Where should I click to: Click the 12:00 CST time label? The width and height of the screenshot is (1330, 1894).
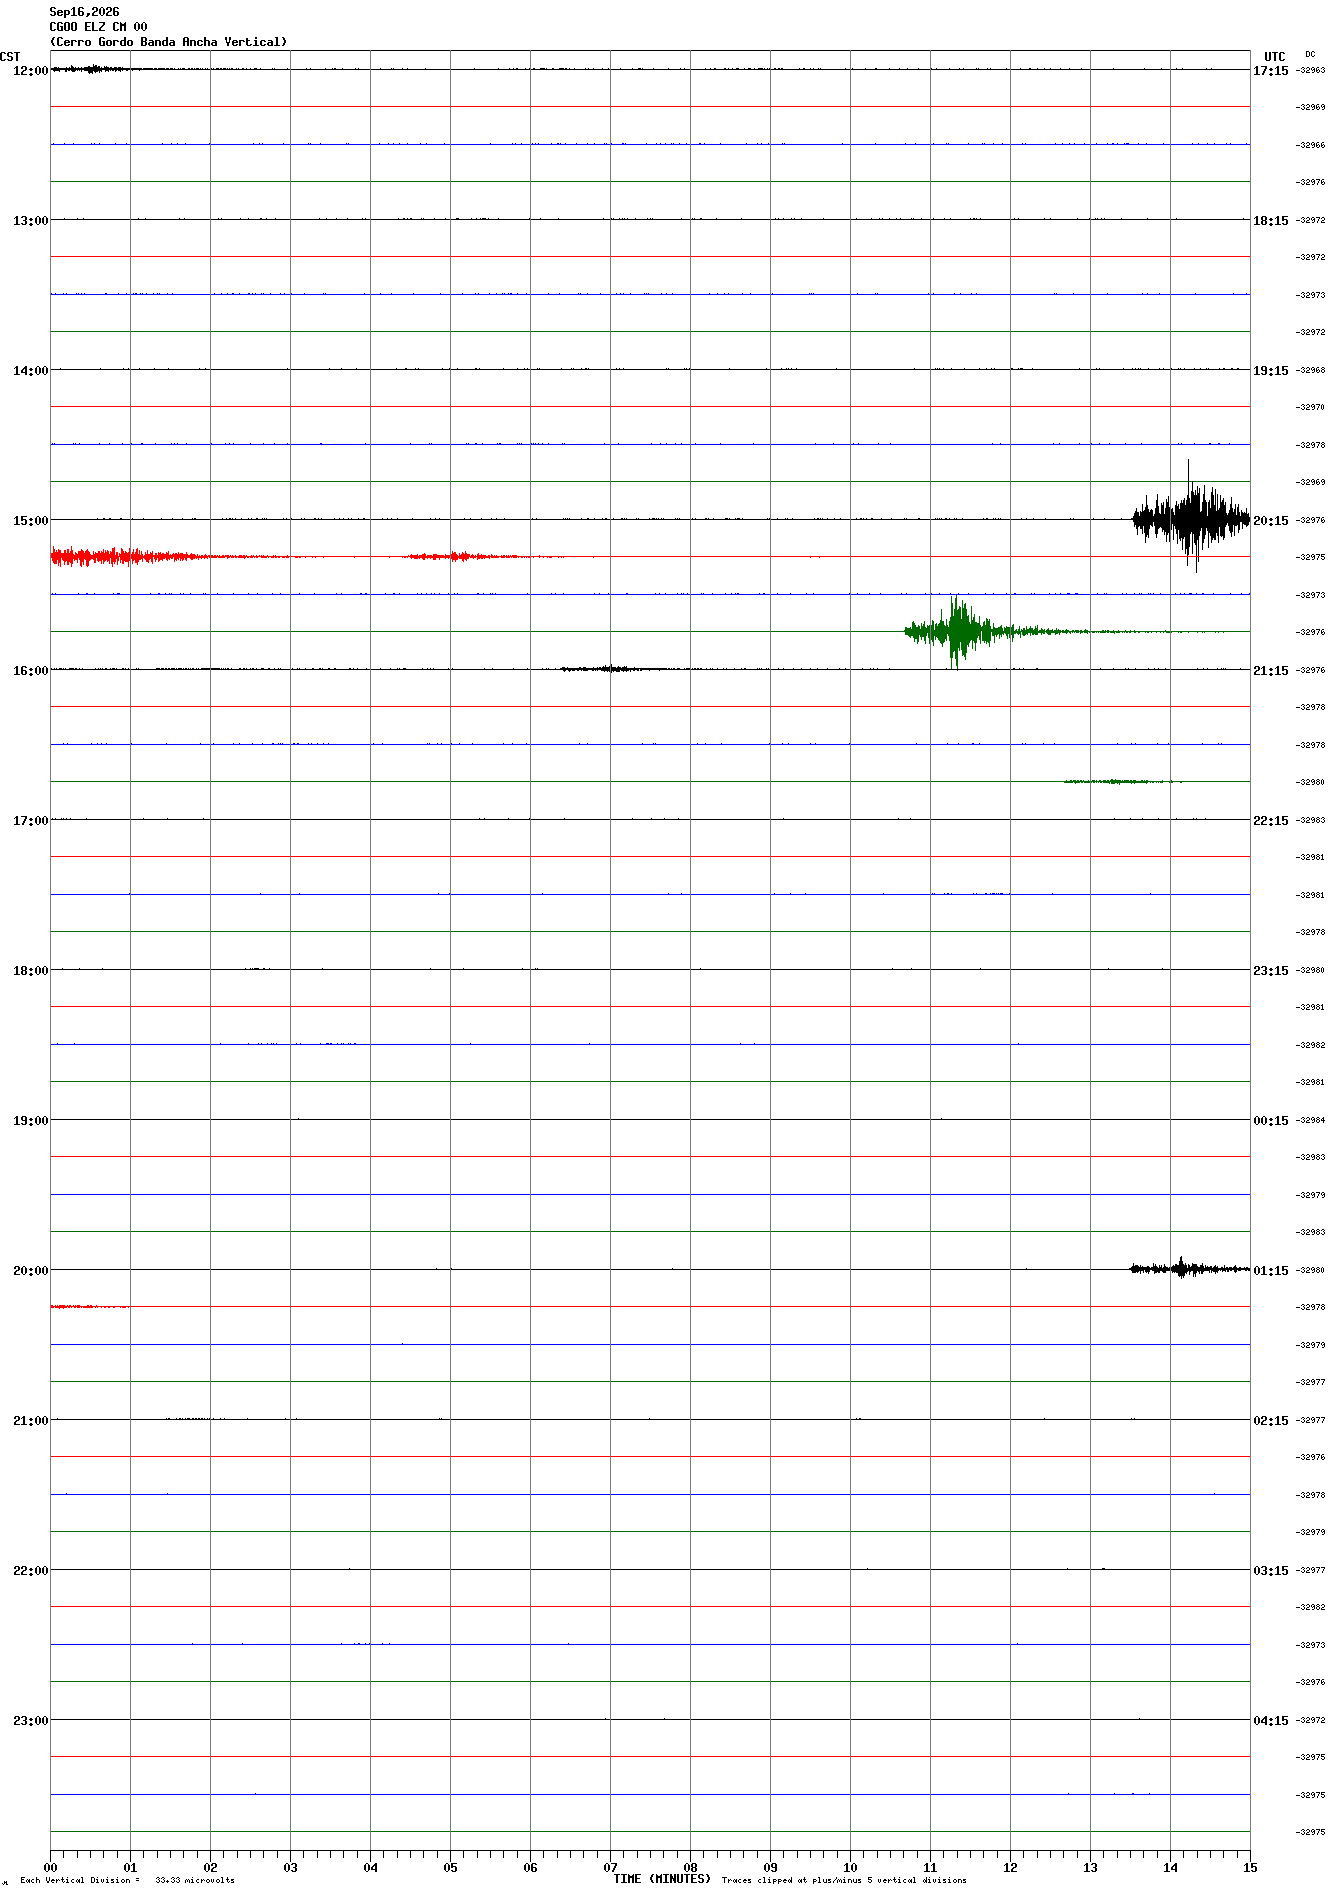pos(31,71)
